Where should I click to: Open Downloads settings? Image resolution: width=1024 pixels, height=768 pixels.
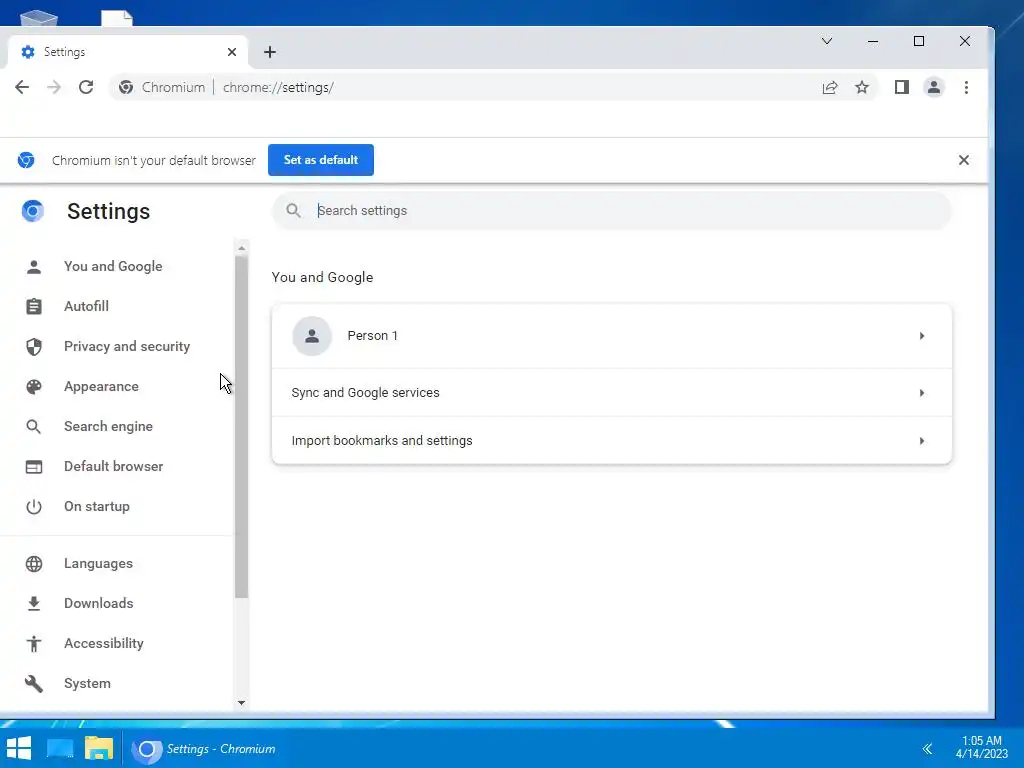pos(99,603)
